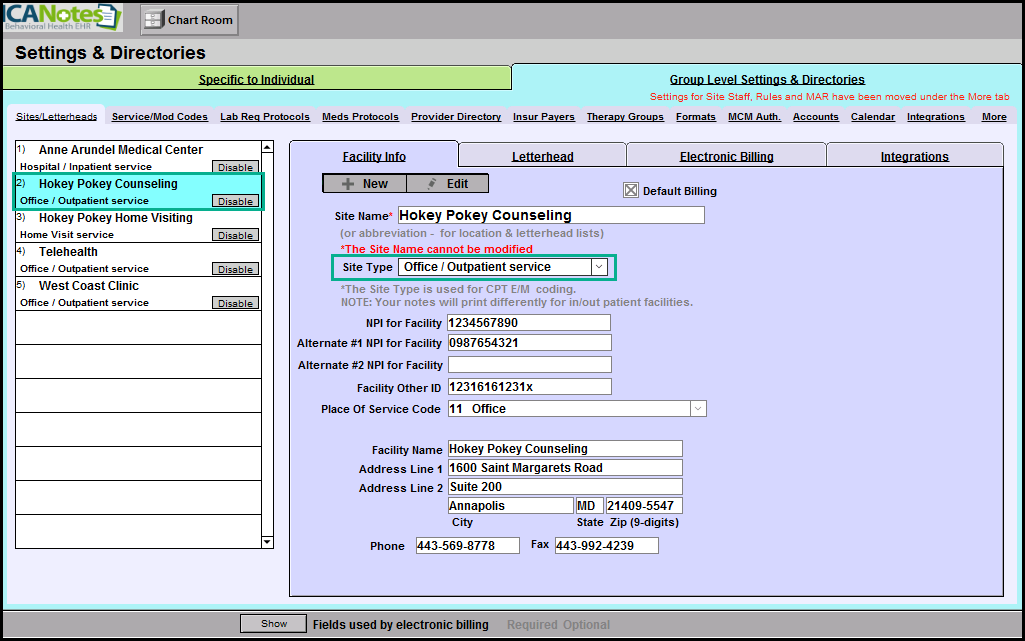The image size is (1025, 641).
Task: Select the Specific to Individual tab
Action: [256, 80]
